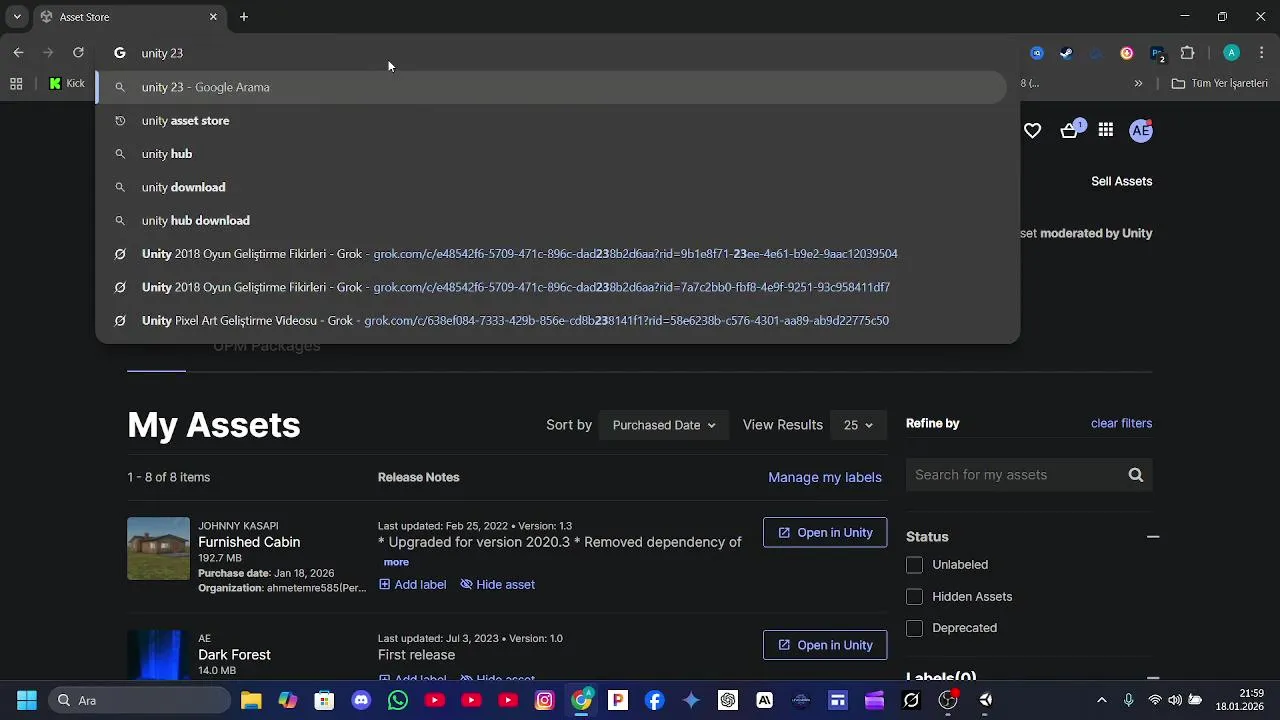Open the Sort by Purchased Date dropdown
Image resolution: width=1280 pixels, height=720 pixels.
coord(664,425)
